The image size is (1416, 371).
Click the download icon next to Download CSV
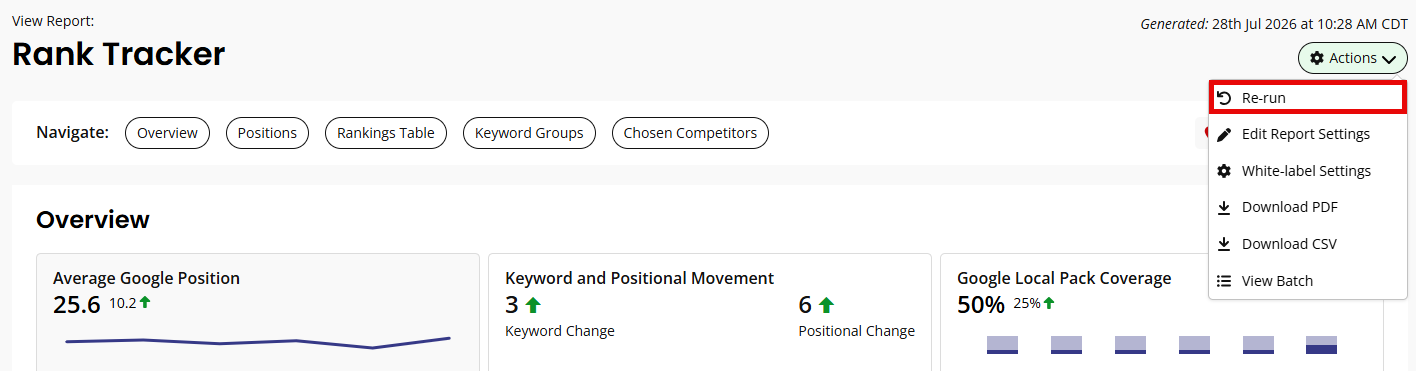click(x=1224, y=244)
